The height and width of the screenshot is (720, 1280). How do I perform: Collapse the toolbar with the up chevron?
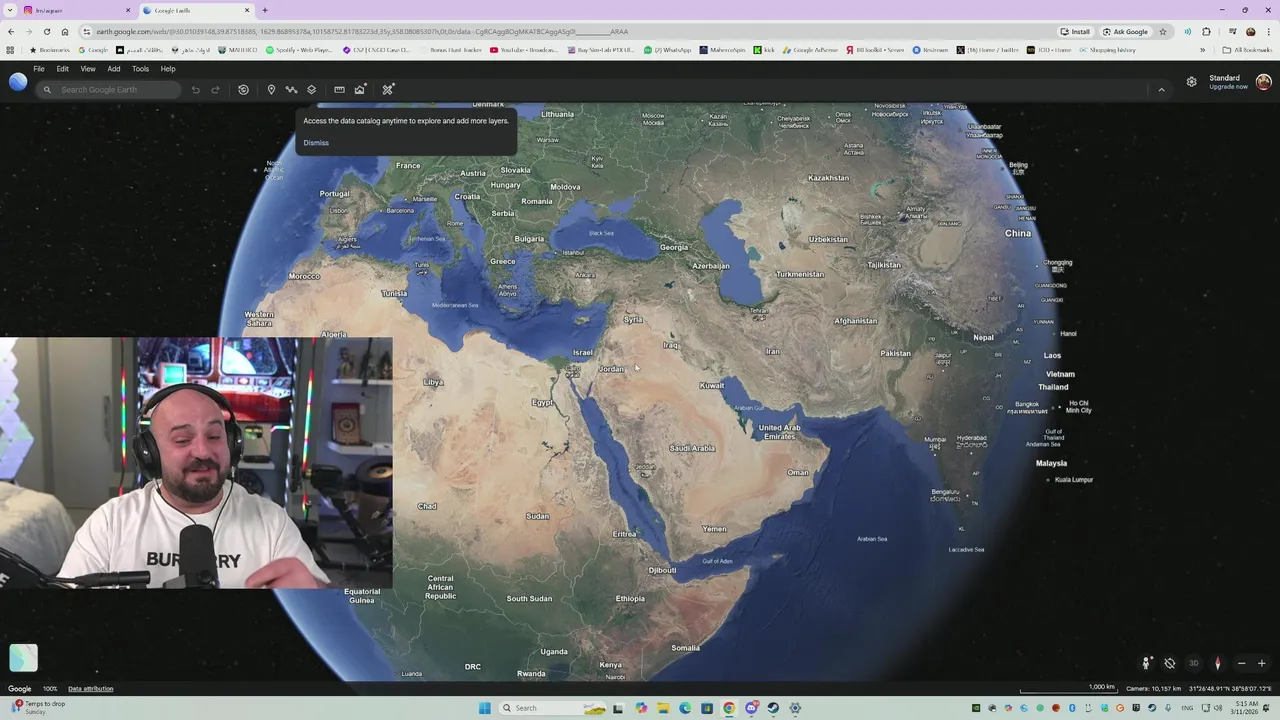tap(1161, 90)
